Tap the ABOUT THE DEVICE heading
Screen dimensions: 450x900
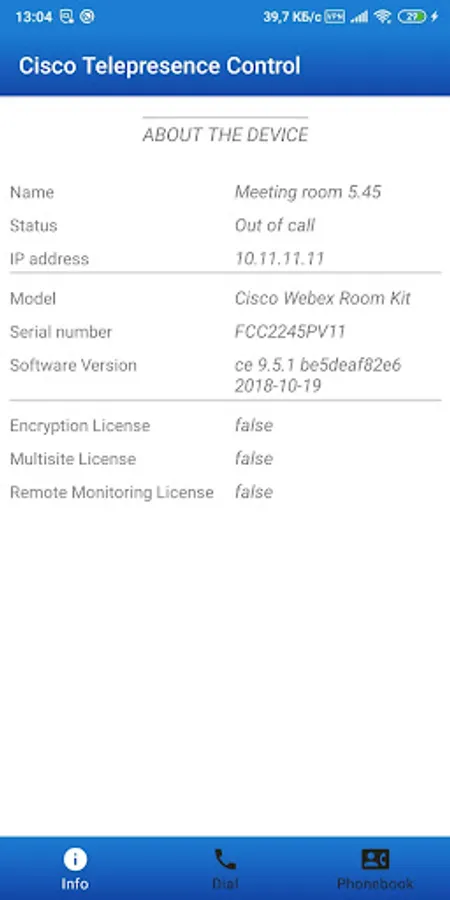[226, 135]
